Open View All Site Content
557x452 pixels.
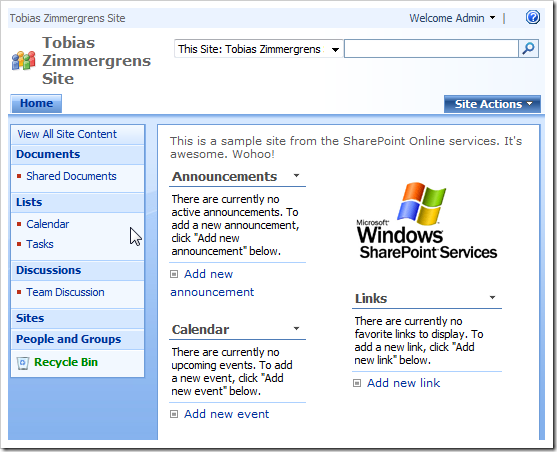[x=67, y=134]
